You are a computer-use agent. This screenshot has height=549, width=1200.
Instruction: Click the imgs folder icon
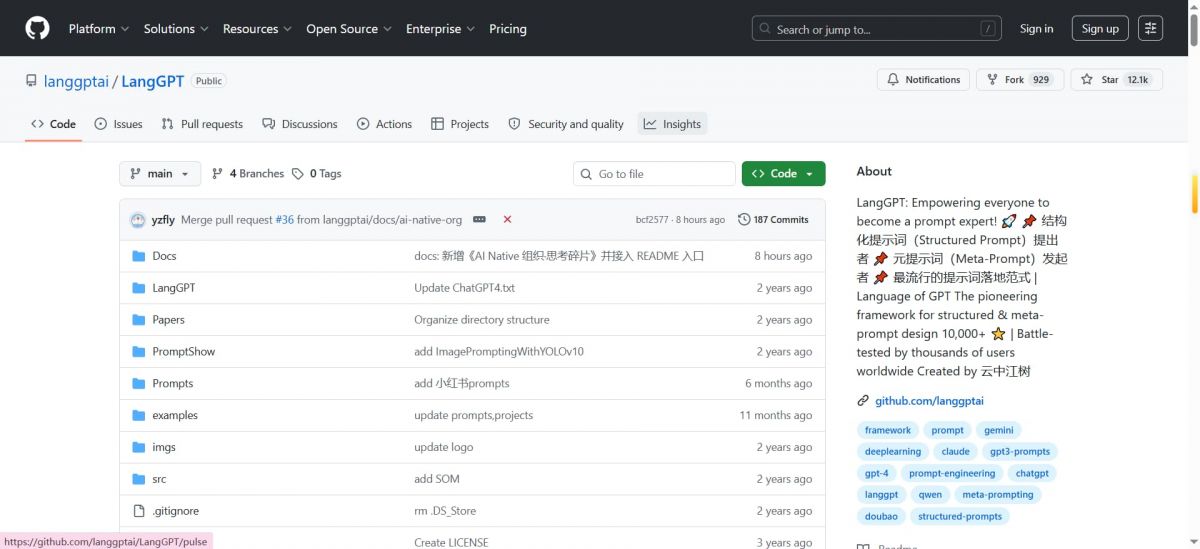click(x=139, y=448)
